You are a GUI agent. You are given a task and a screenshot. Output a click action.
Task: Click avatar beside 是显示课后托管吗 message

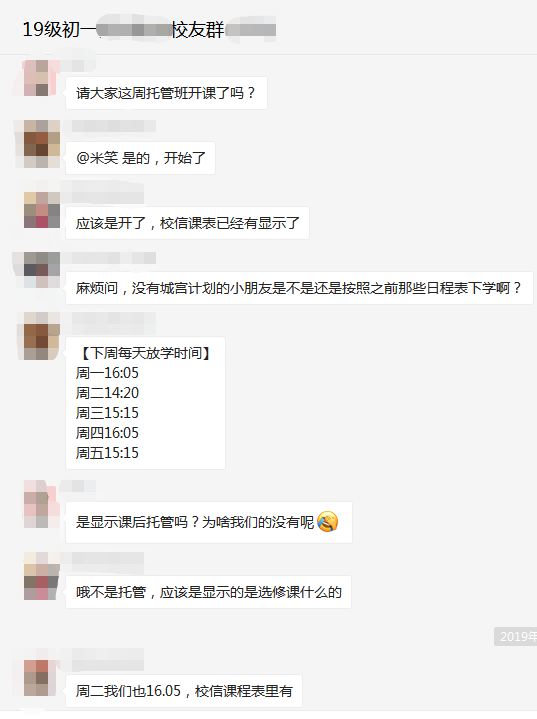pos(42,504)
